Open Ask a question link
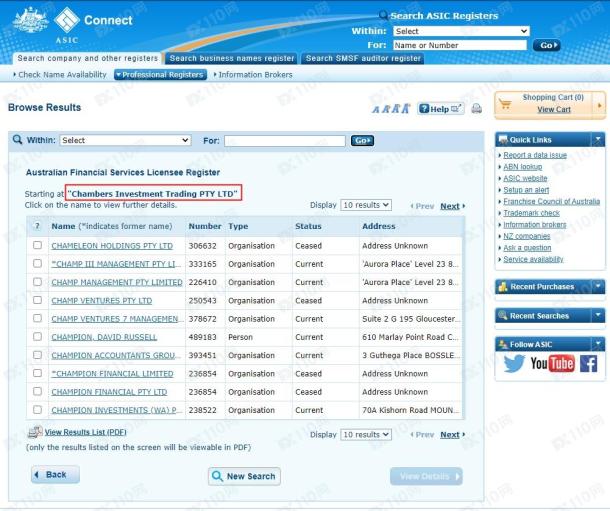Image resolution: width=610 pixels, height=511 pixels. [527, 247]
